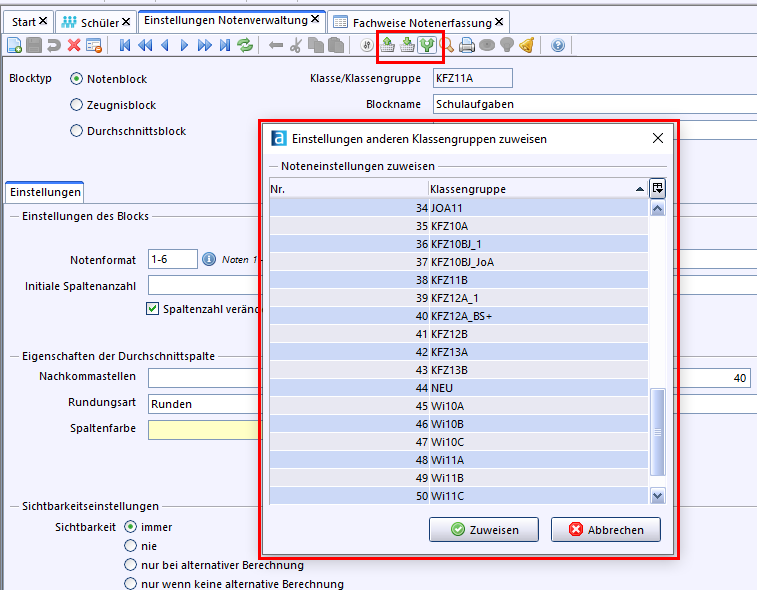Click the printer icon
This screenshot has width=757, height=590.
pyautogui.click(x=467, y=45)
